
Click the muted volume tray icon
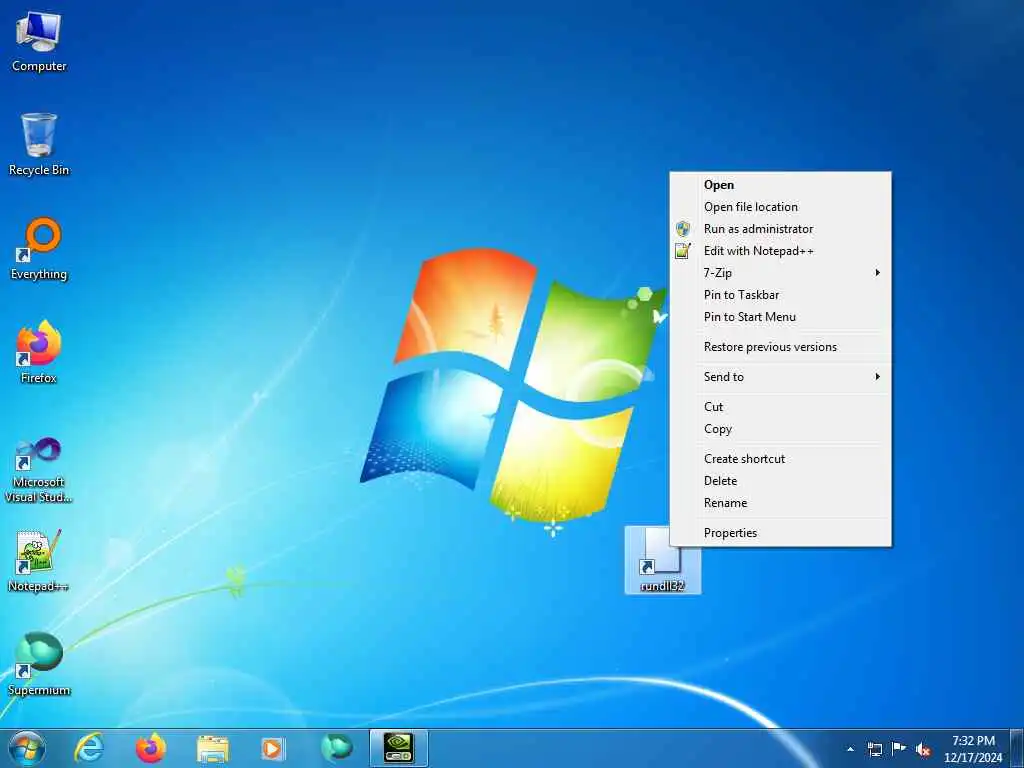(x=923, y=749)
